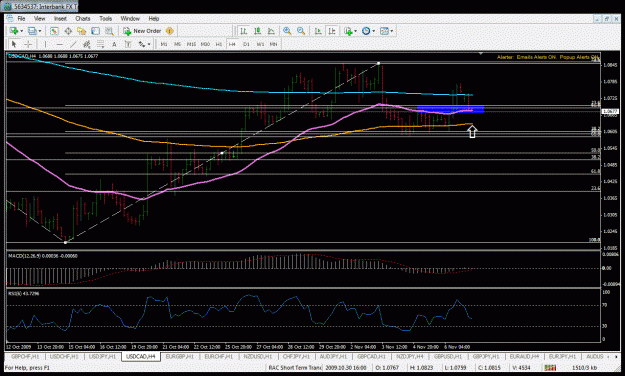Expand the New Chart dropdown arrow

[x=22, y=31]
